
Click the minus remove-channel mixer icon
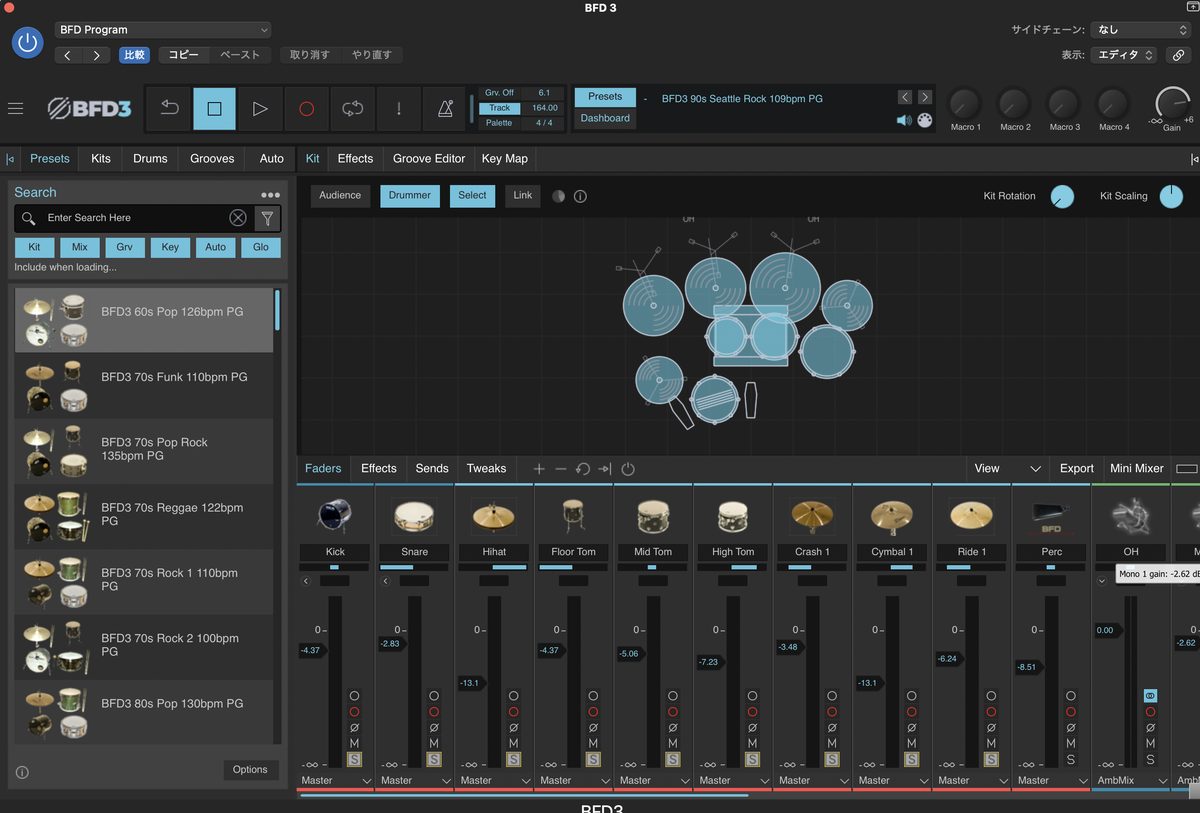click(560, 469)
